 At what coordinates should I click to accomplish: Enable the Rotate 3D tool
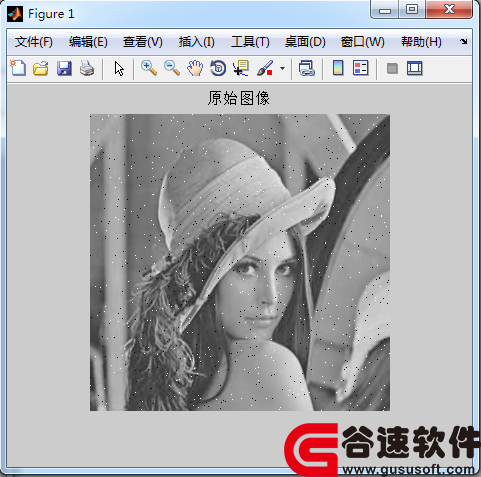[218, 68]
